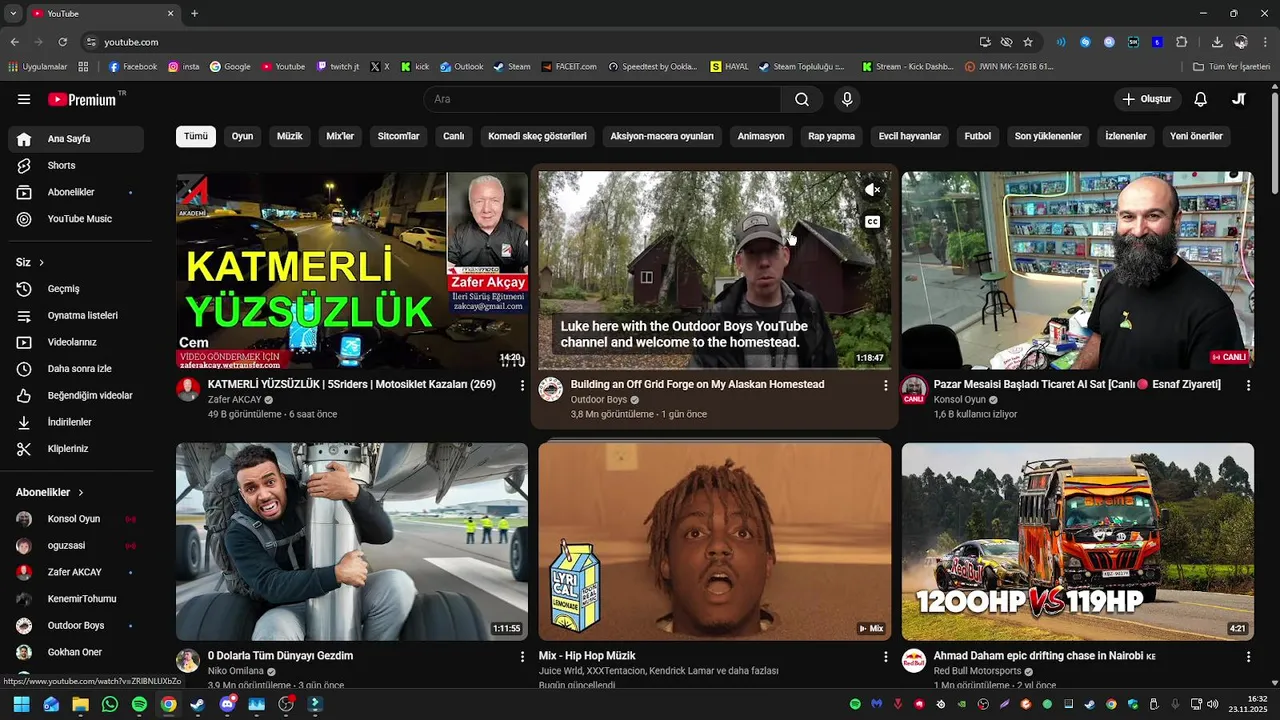Open the FACEIT.com bookmark
Image resolution: width=1280 pixels, height=720 pixels.
(x=568, y=67)
